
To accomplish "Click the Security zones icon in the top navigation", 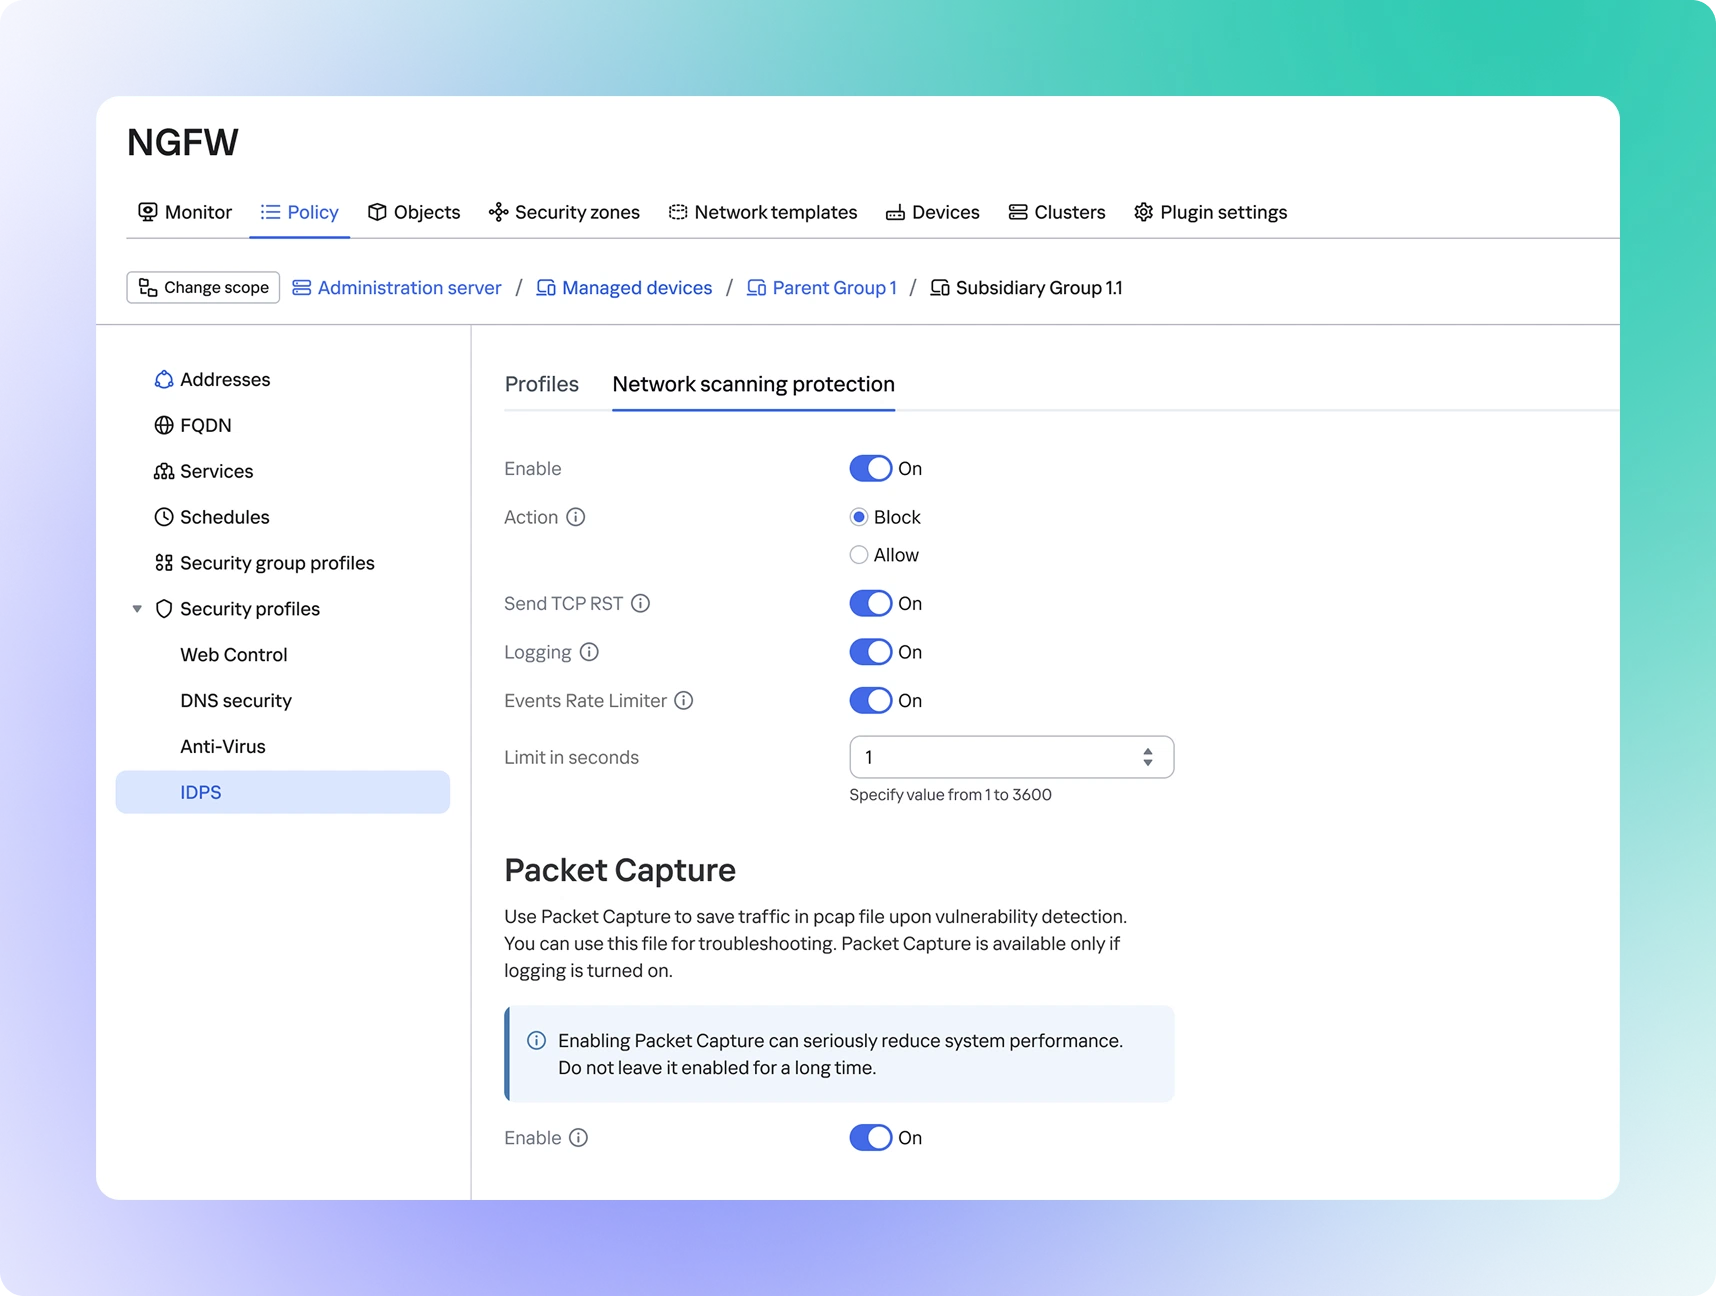I will coord(498,212).
